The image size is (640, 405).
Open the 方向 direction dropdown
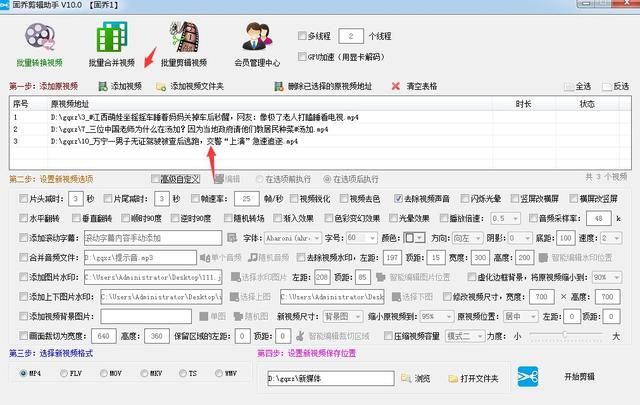468,238
